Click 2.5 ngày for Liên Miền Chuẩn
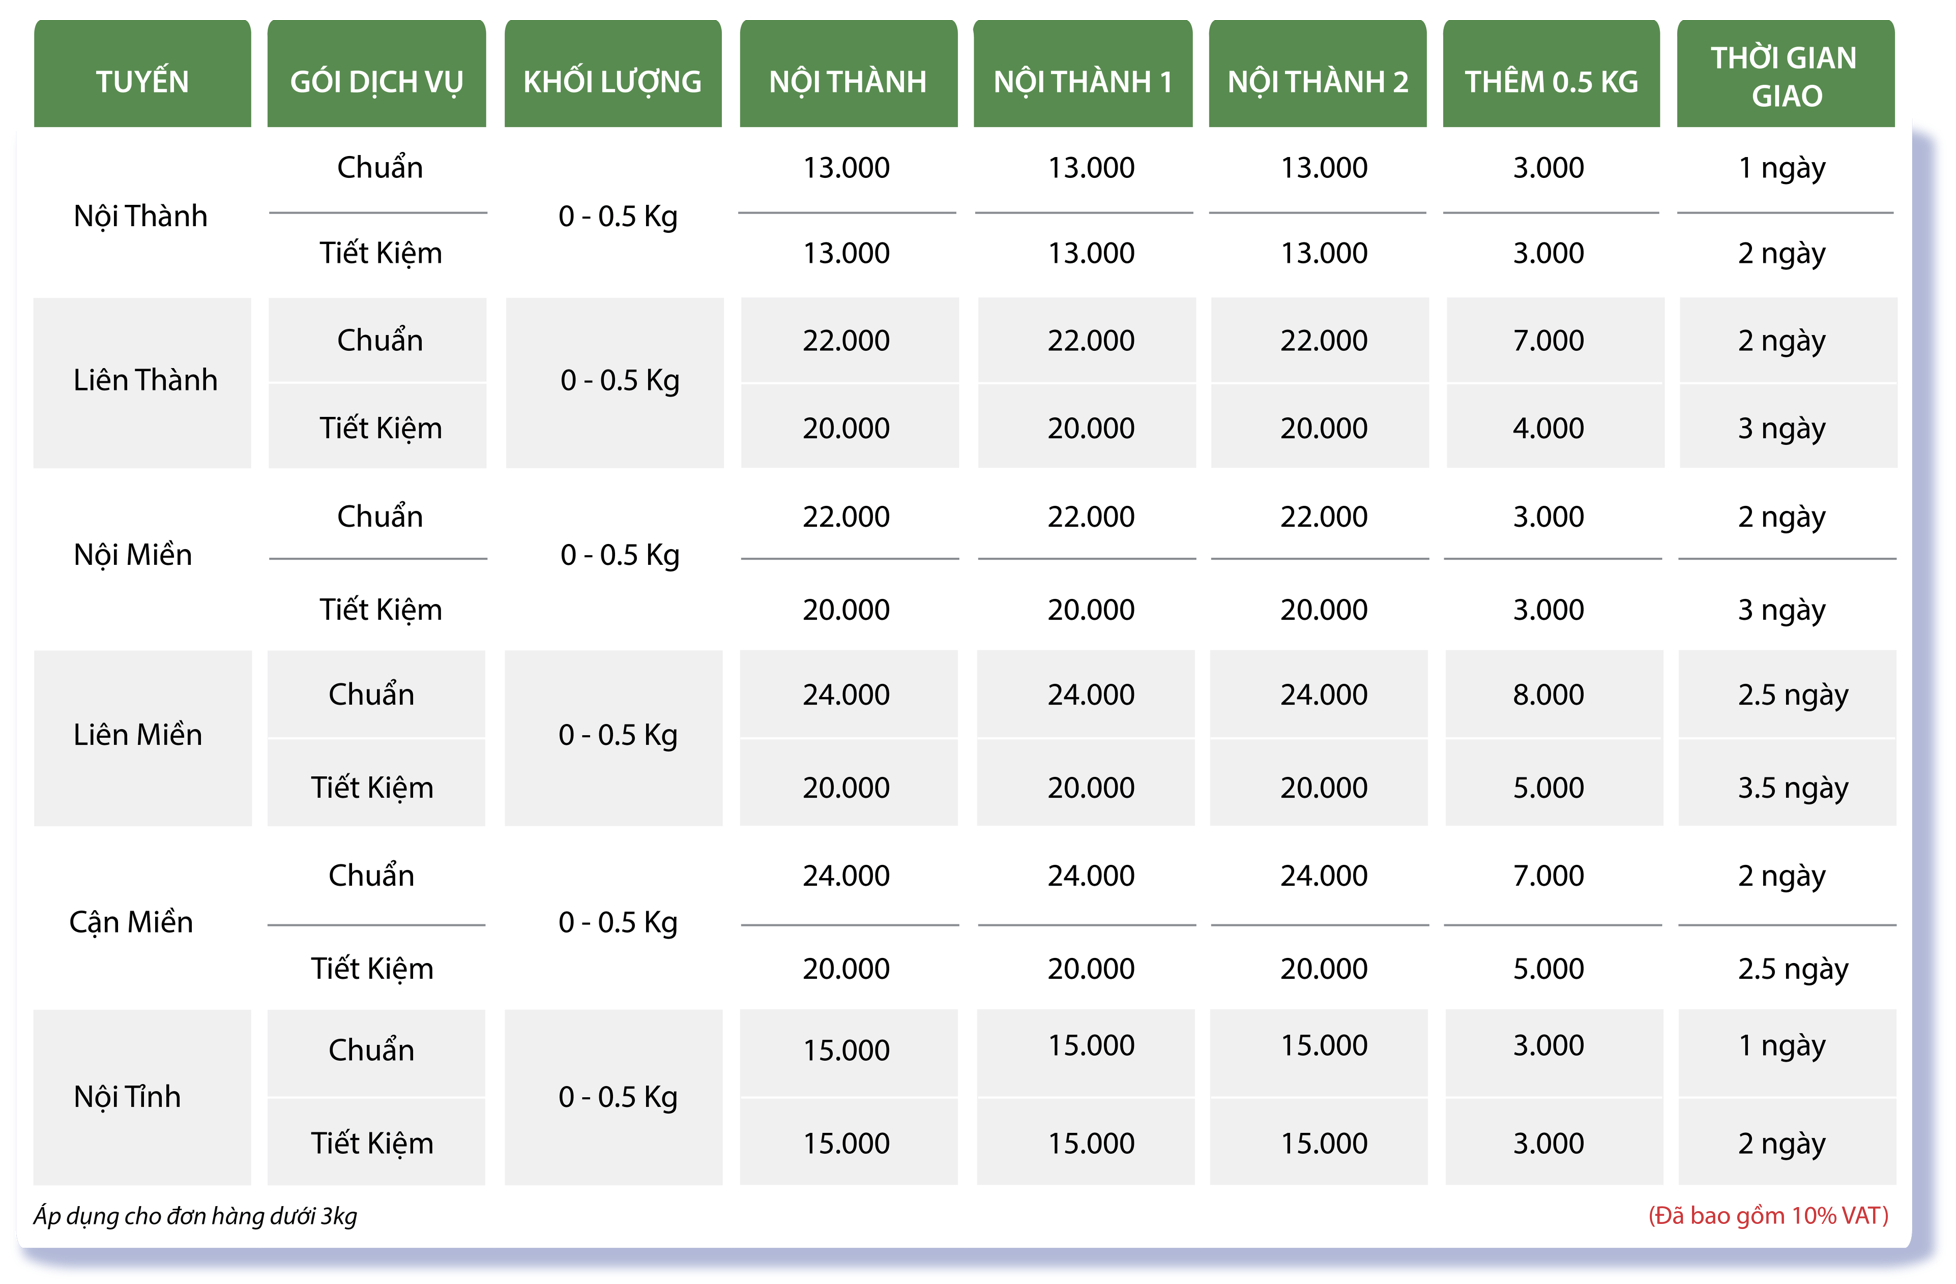The width and height of the screenshot is (1956, 1284). (x=1793, y=696)
